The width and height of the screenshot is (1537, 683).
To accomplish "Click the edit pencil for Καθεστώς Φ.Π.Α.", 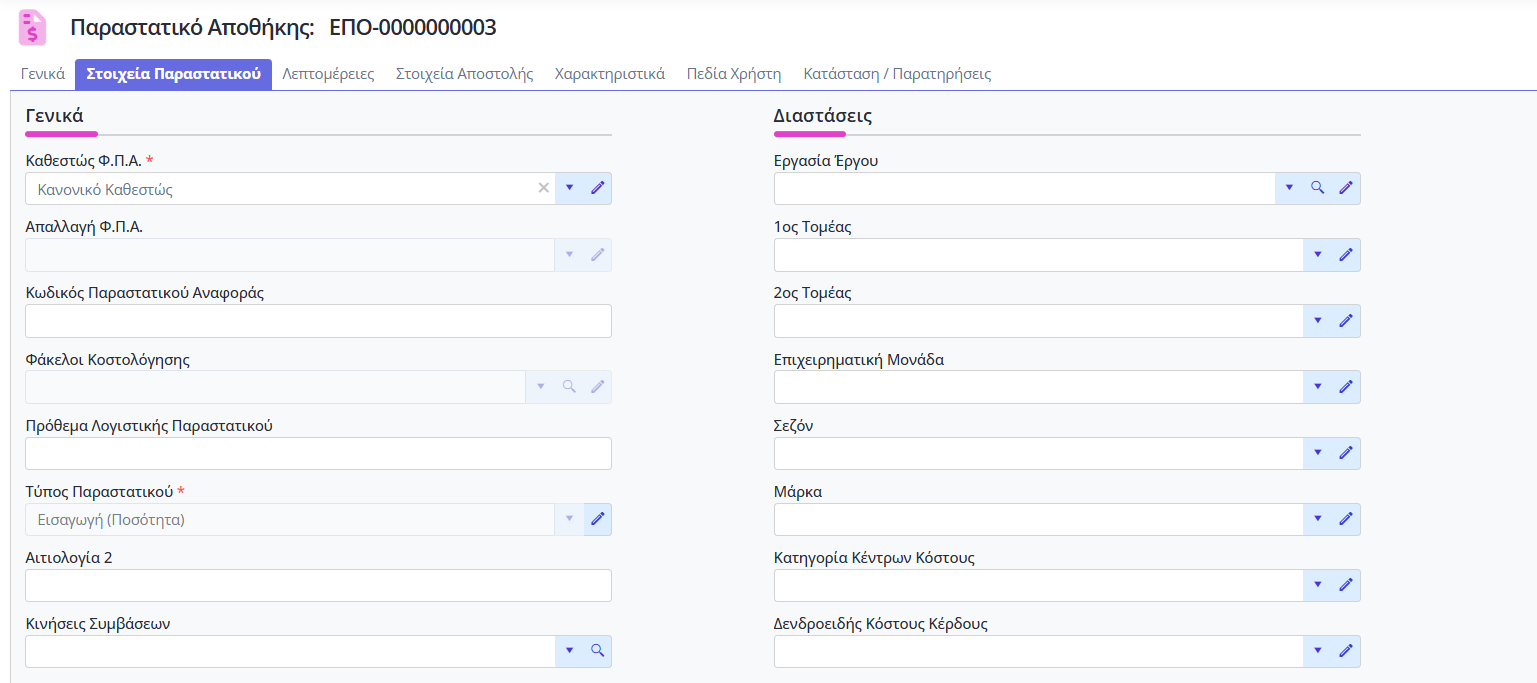I will 597,188.
